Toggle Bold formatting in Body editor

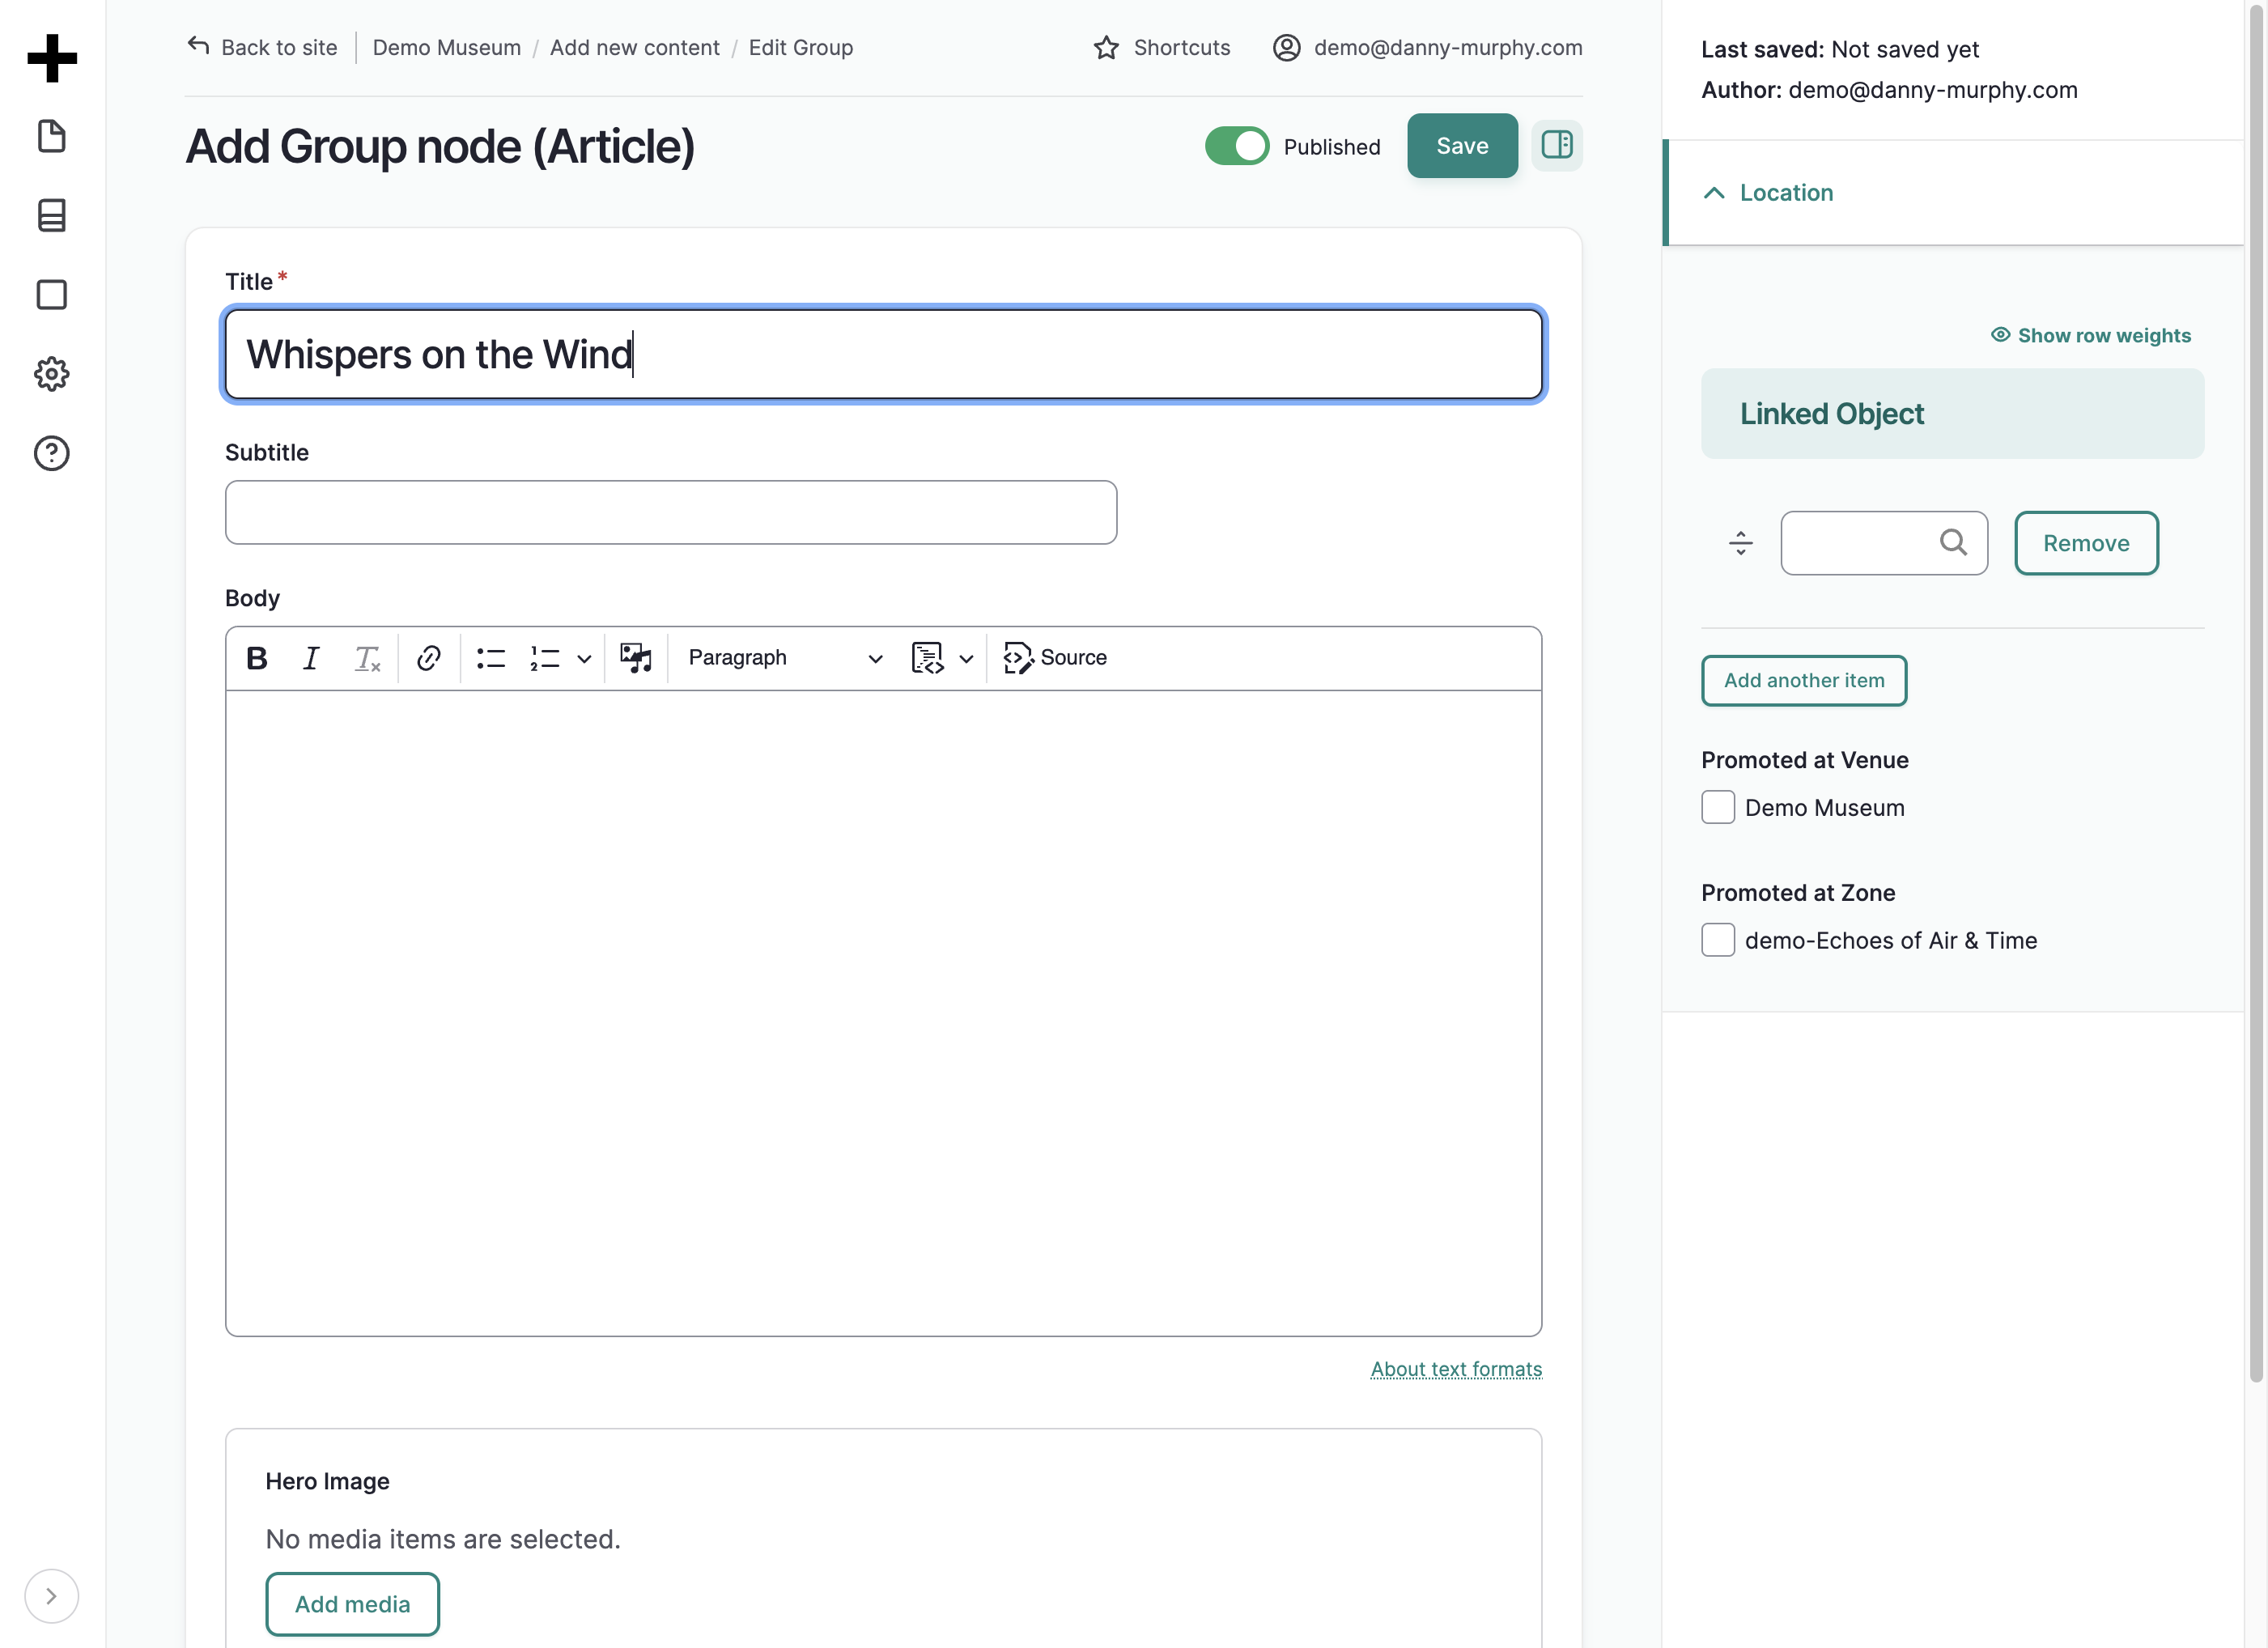pyautogui.click(x=257, y=658)
